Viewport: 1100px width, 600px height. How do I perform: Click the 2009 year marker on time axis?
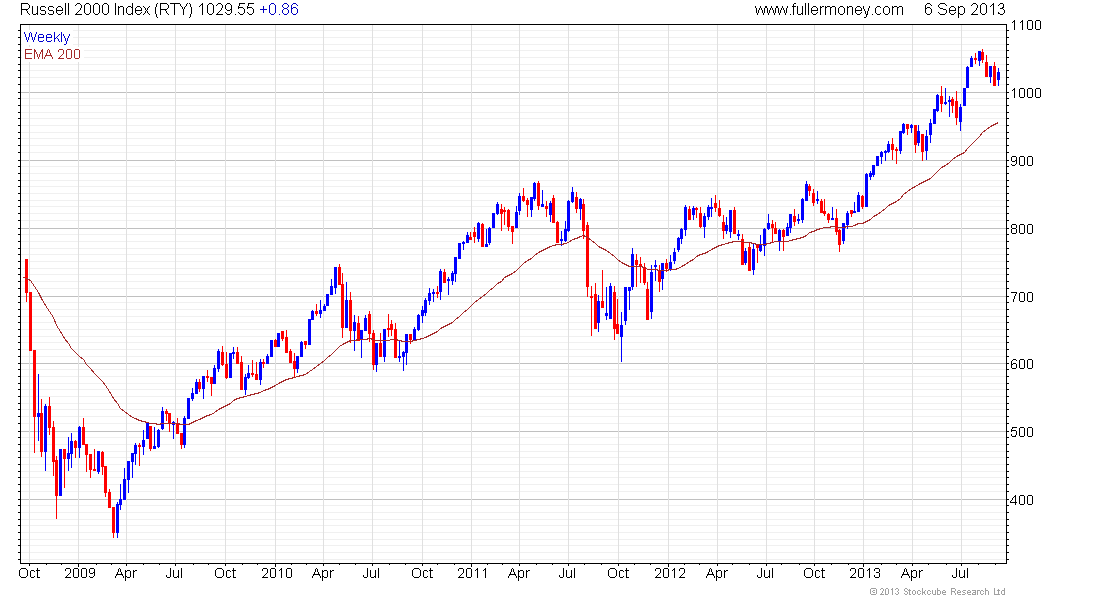[x=79, y=573]
